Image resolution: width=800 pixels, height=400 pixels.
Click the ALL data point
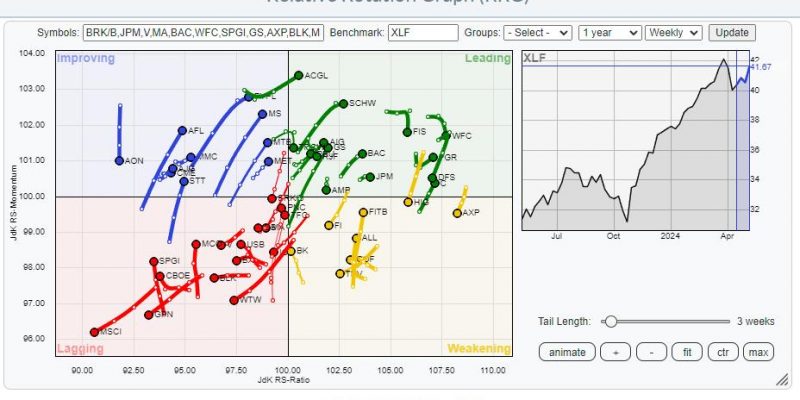pos(356,238)
